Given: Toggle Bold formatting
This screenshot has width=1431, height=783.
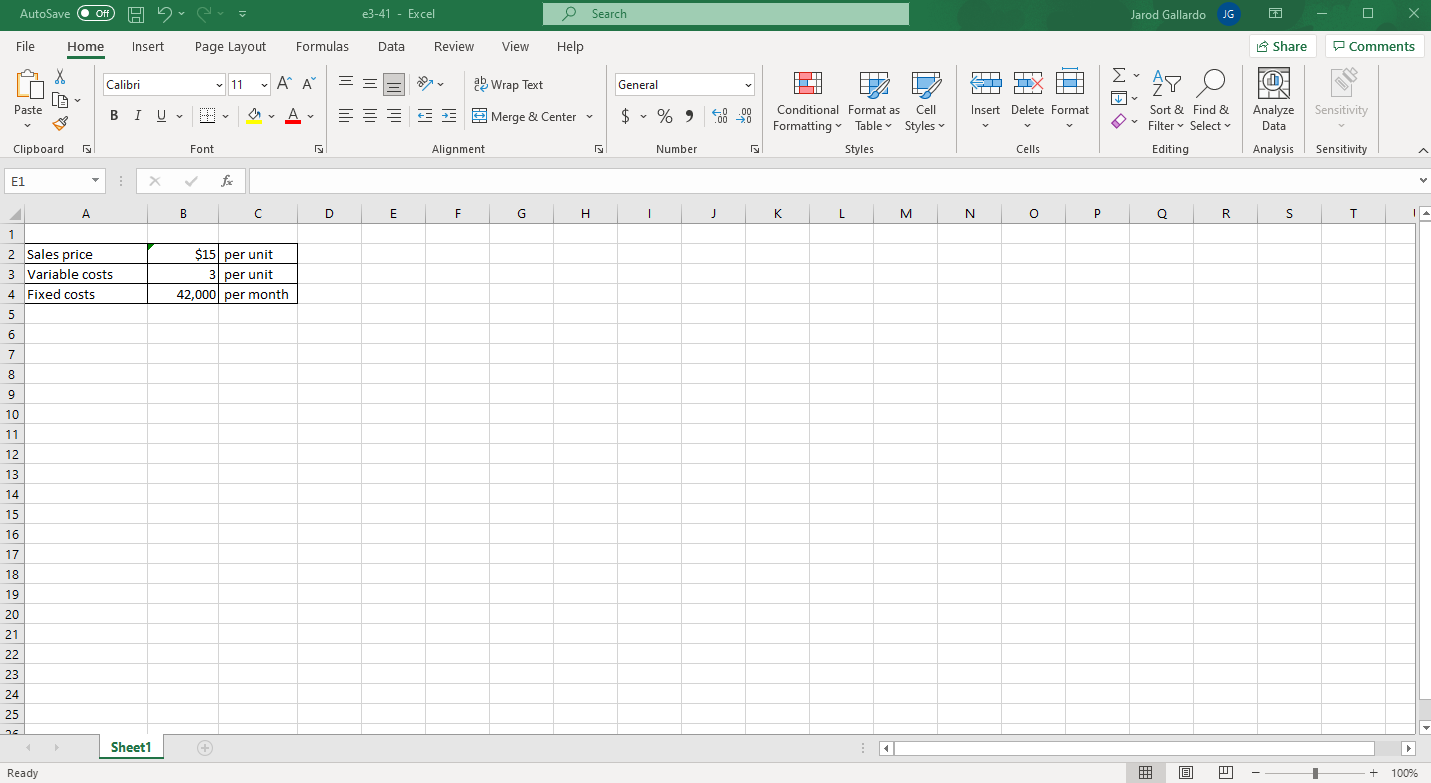Looking at the screenshot, I should [114, 117].
